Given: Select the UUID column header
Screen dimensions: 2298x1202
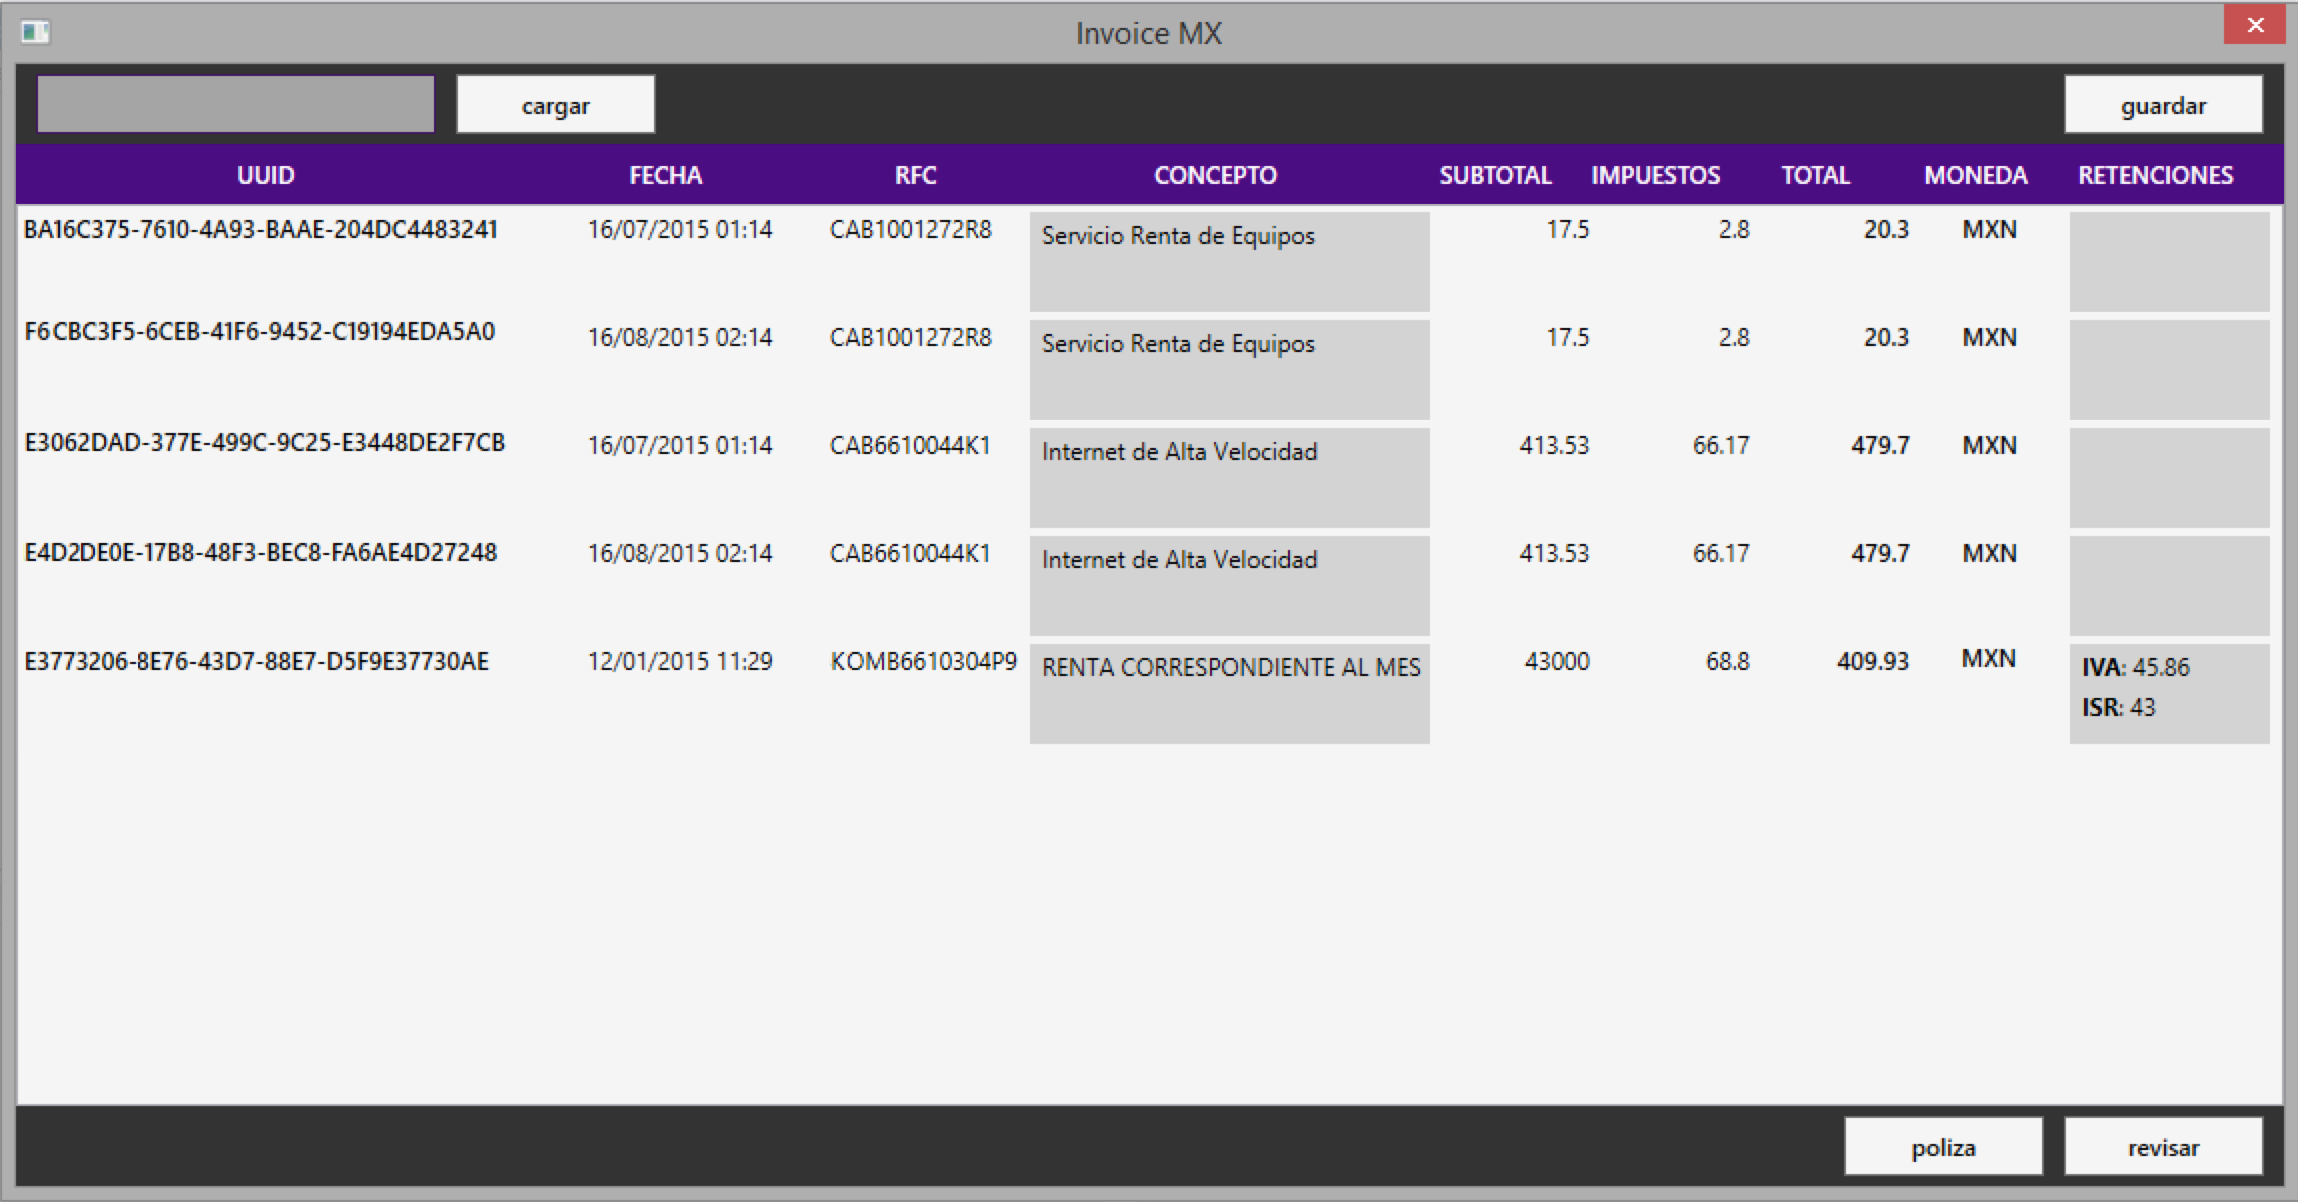Looking at the screenshot, I should pos(265,175).
